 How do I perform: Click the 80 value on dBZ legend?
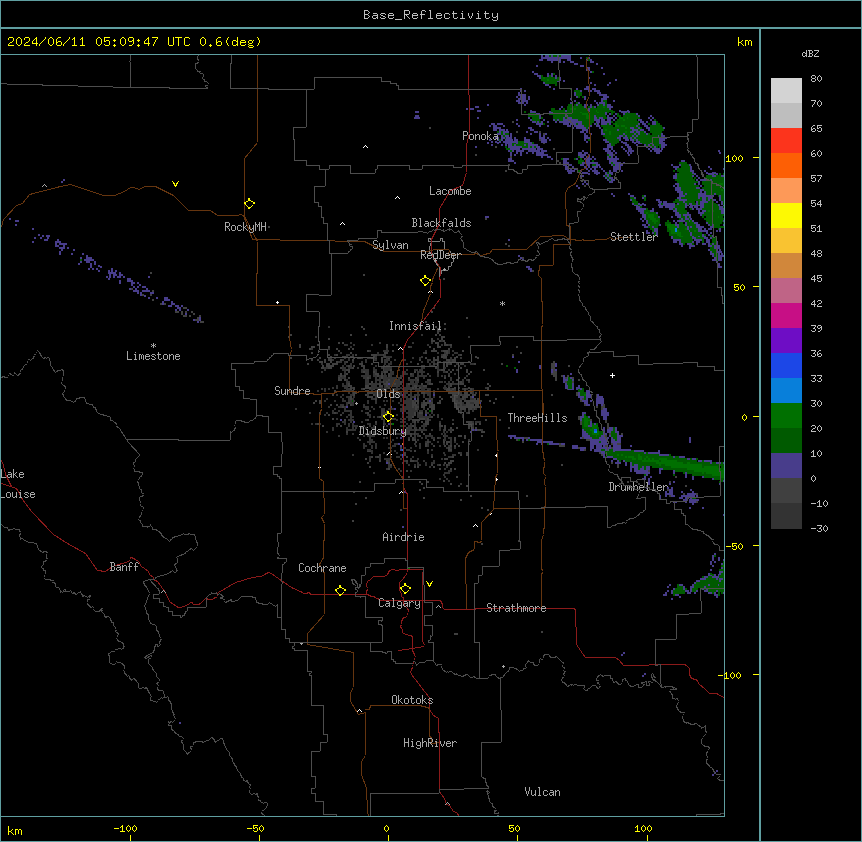pos(816,79)
